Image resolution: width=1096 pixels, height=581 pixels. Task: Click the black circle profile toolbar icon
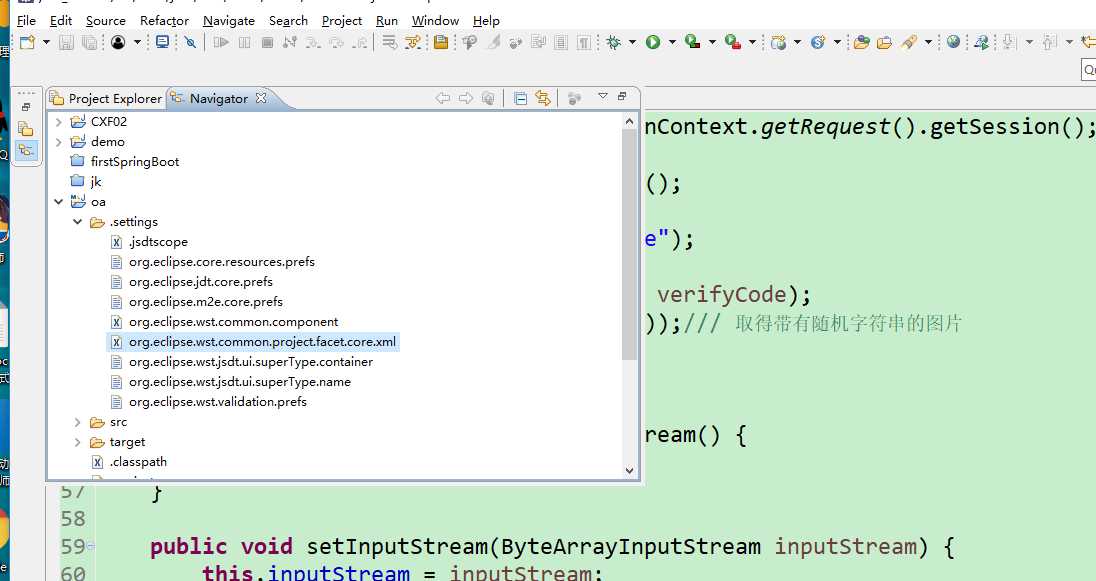pyautogui.click(x=118, y=43)
